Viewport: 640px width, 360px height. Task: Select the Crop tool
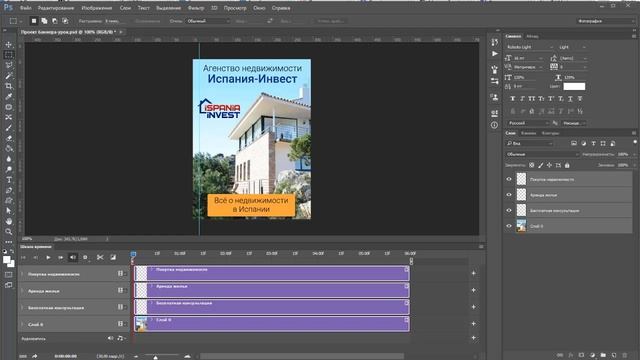pyautogui.click(x=9, y=86)
